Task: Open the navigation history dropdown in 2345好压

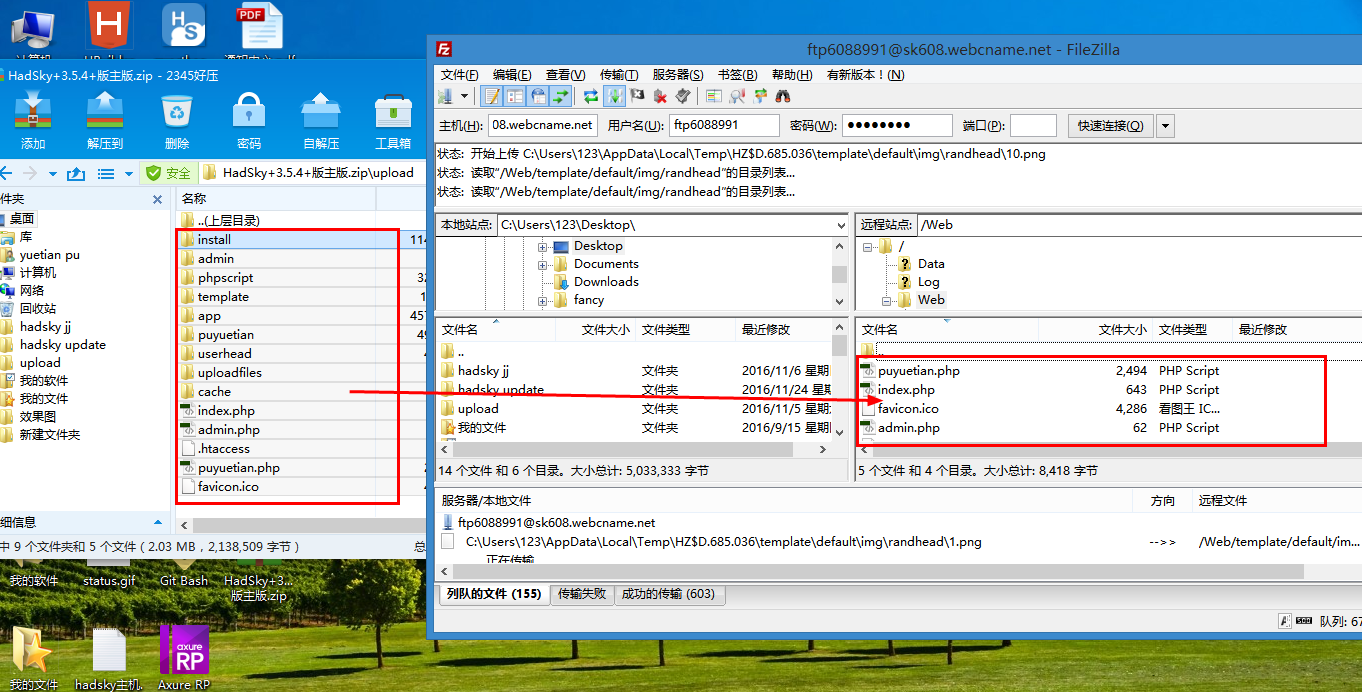Action: click(53, 174)
